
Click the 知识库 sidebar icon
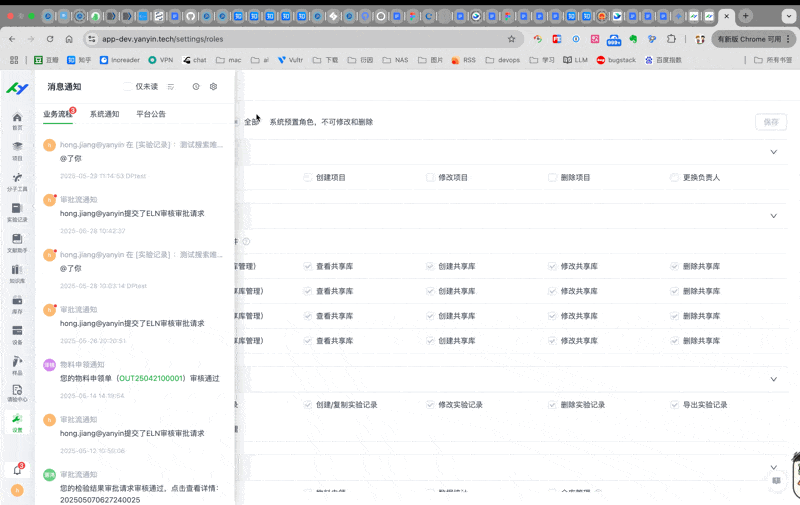click(x=17, y=271)
